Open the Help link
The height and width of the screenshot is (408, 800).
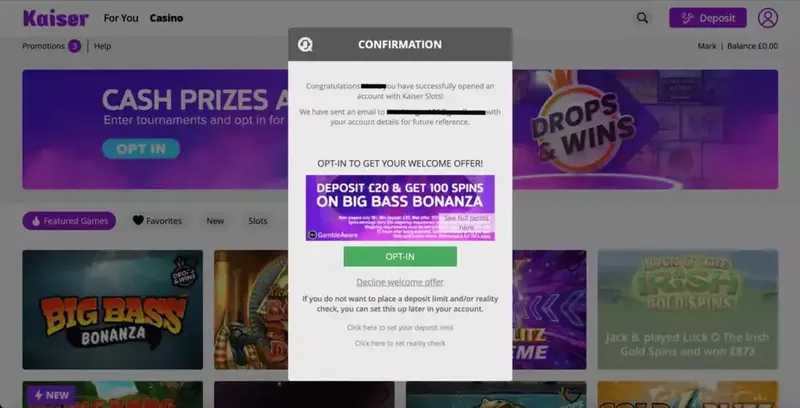point(103,46)
